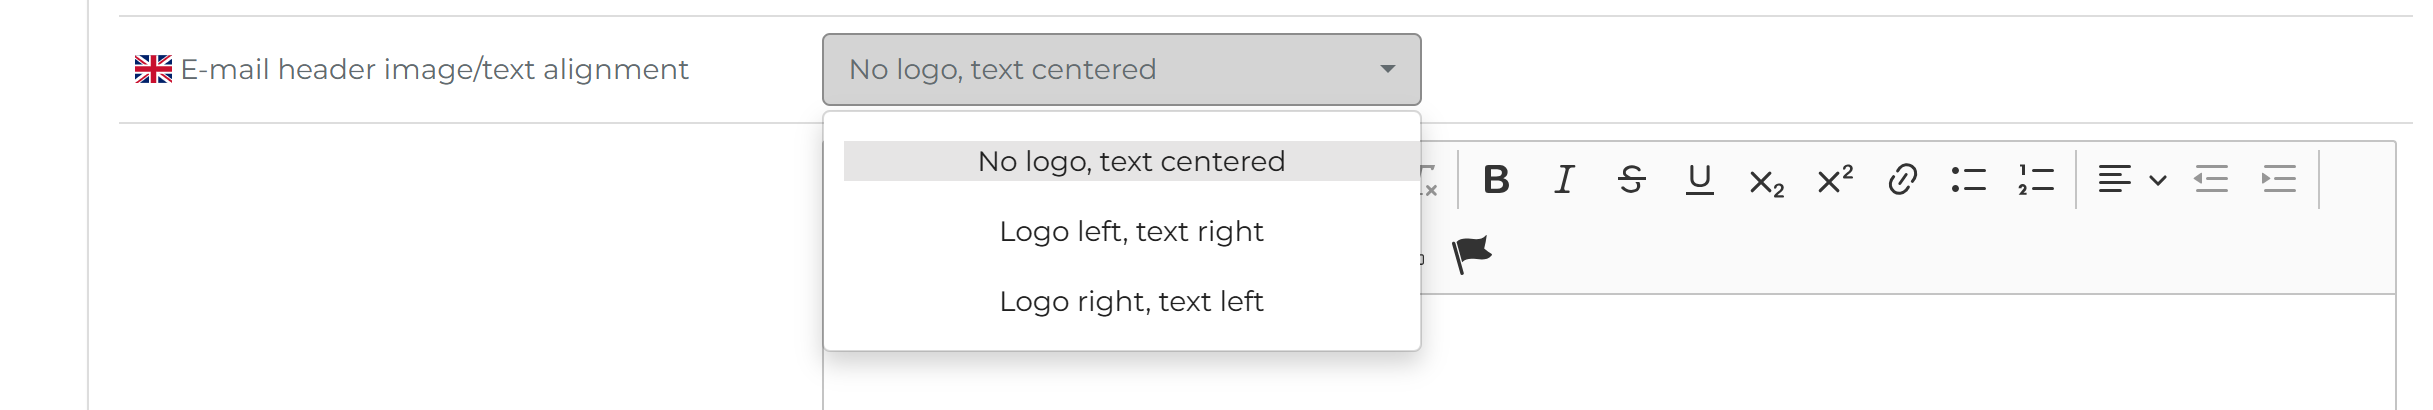Choose "Logo left, text right" option
Screen dimensions: 2433x410
[x=1131, y=231]
